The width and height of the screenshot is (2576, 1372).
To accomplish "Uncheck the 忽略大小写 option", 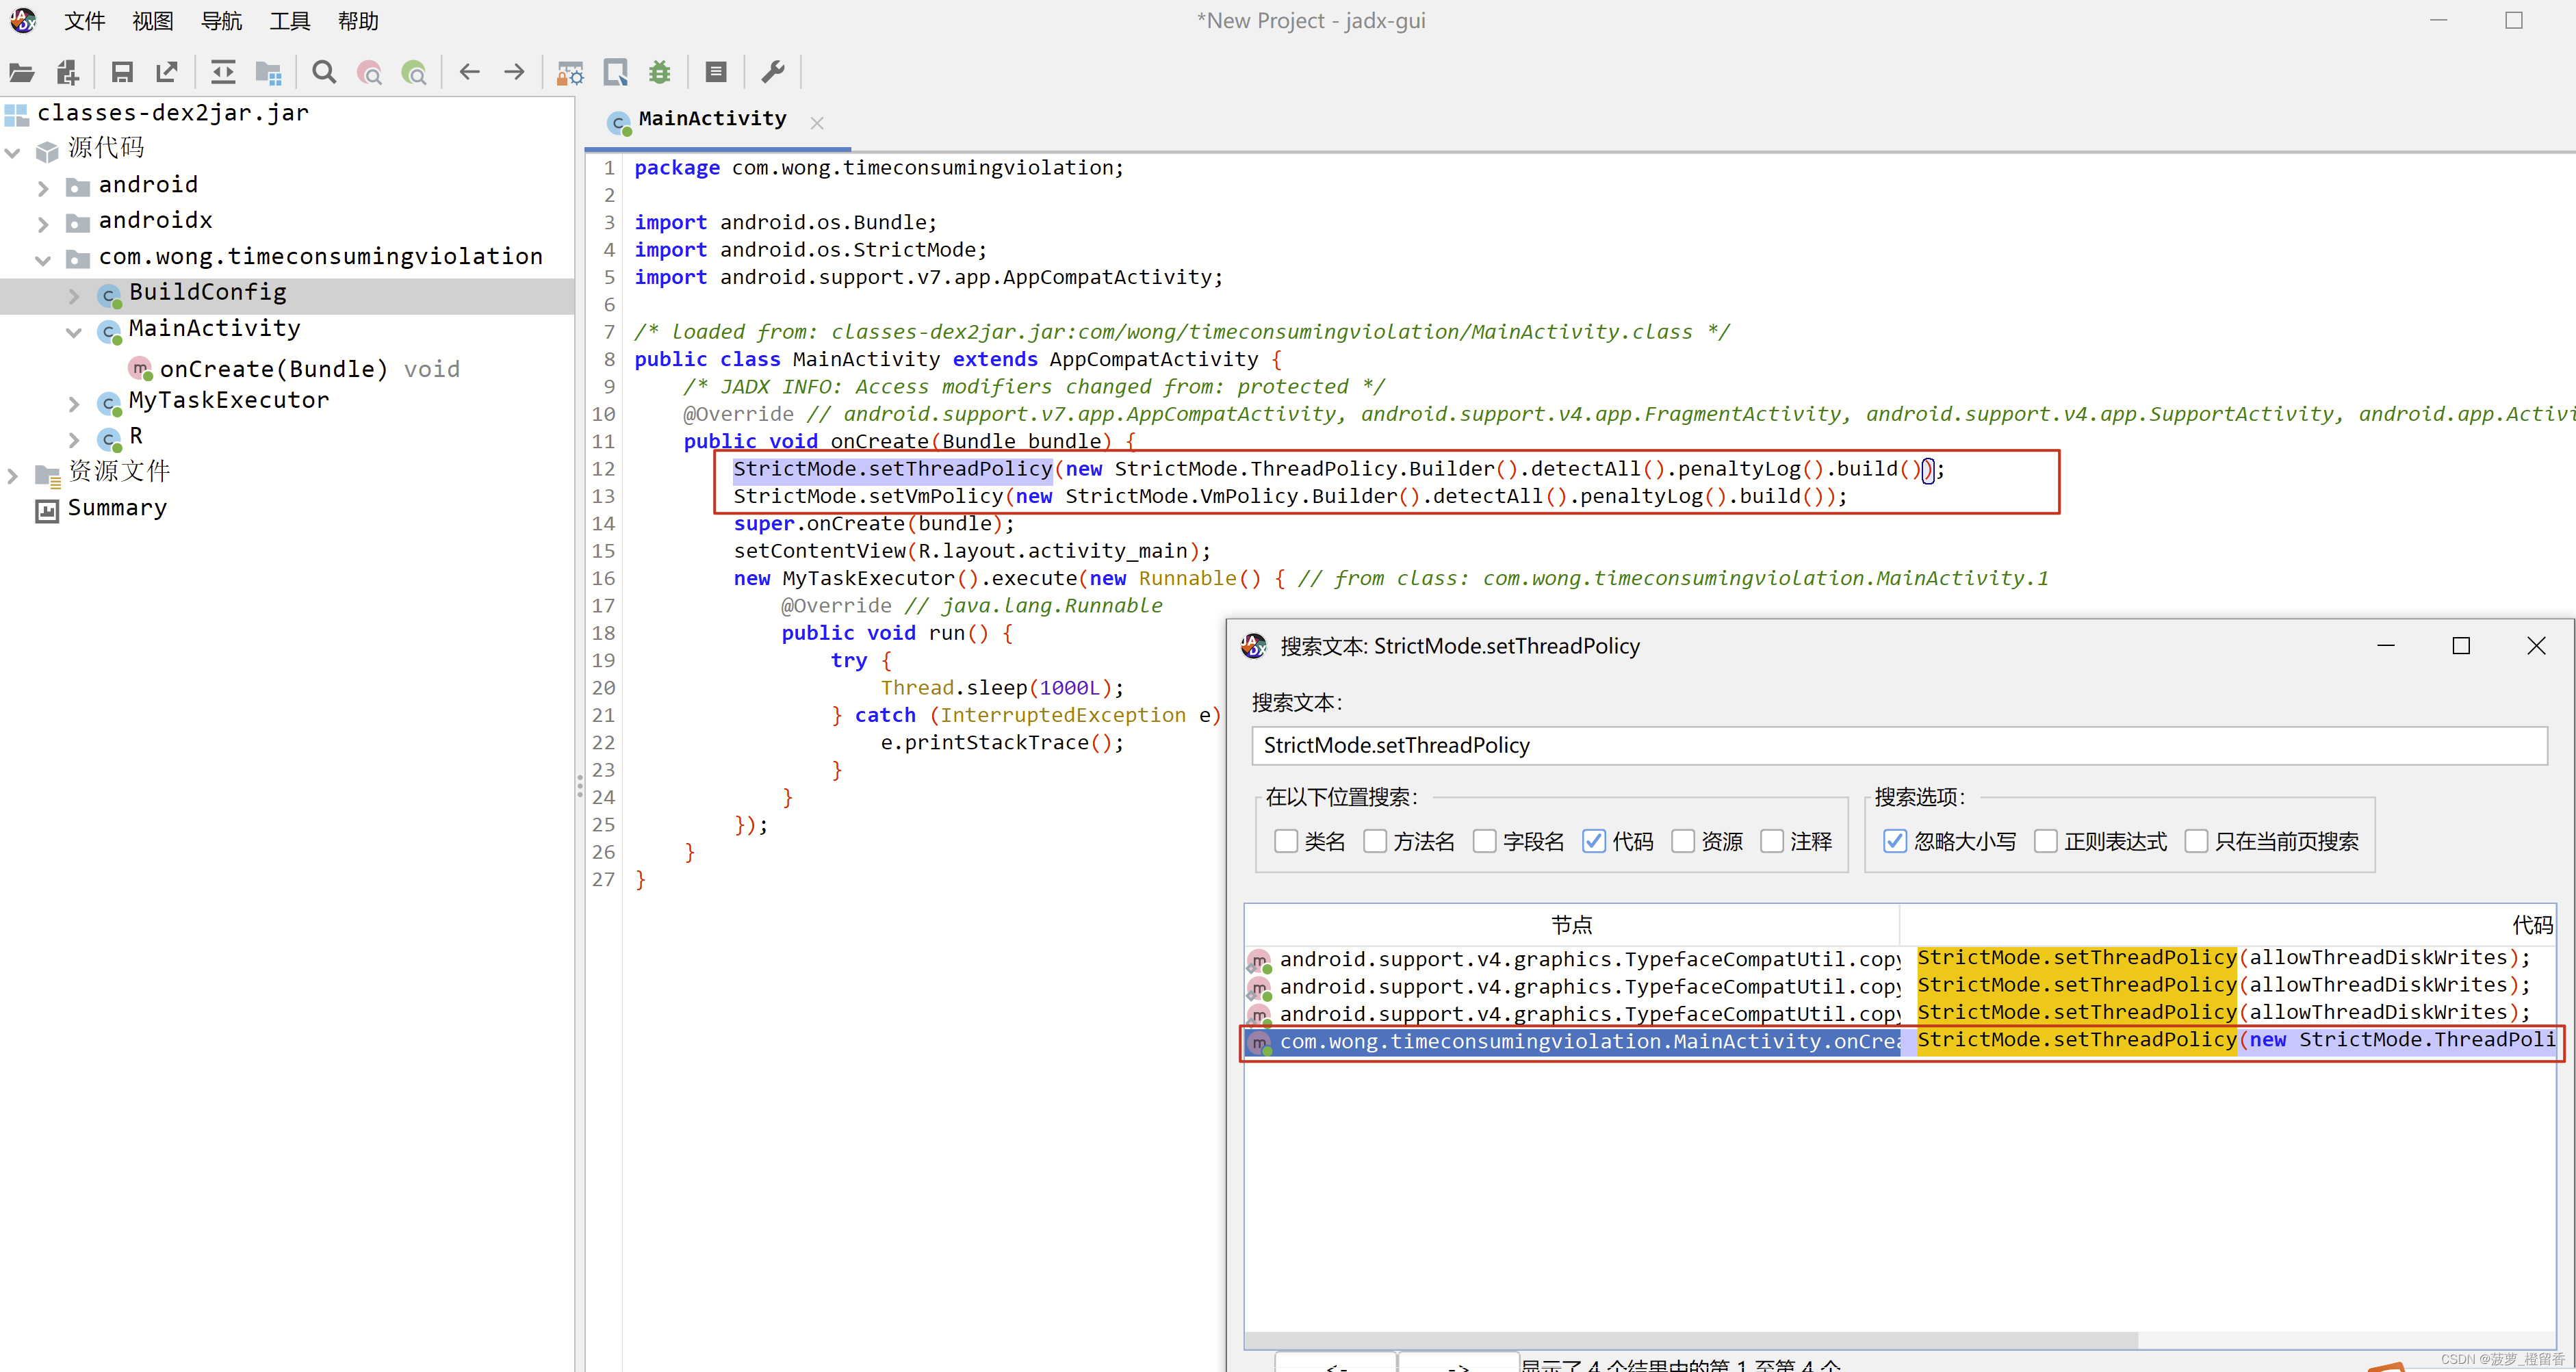I will [1895, 841].
